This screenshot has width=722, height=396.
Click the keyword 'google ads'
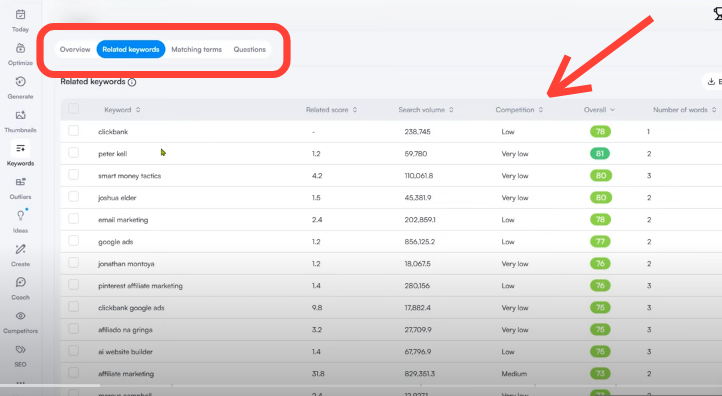(116, 242)
